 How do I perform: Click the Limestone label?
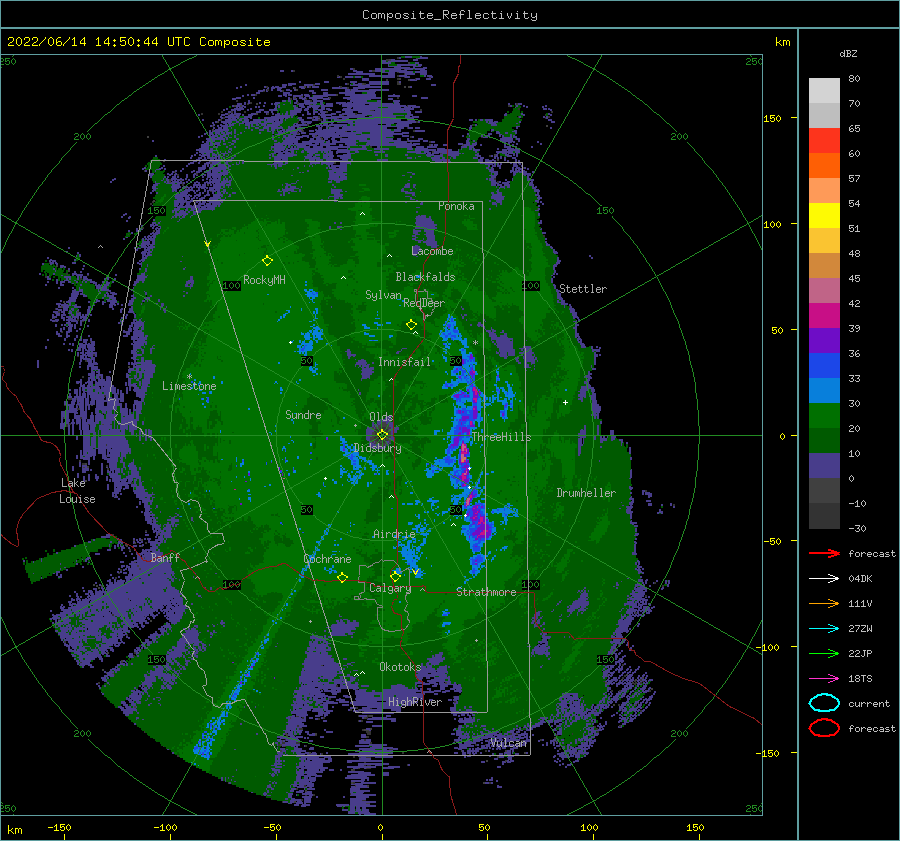point(189,386)
